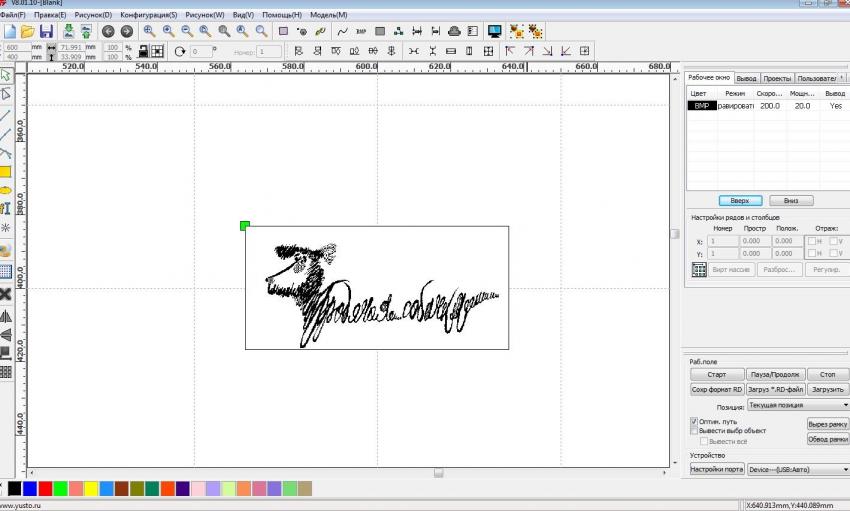Open the Конфигурация(S) menu
Image resolution: width=850 pixels, height=511 pixels.
pos(148,15)
